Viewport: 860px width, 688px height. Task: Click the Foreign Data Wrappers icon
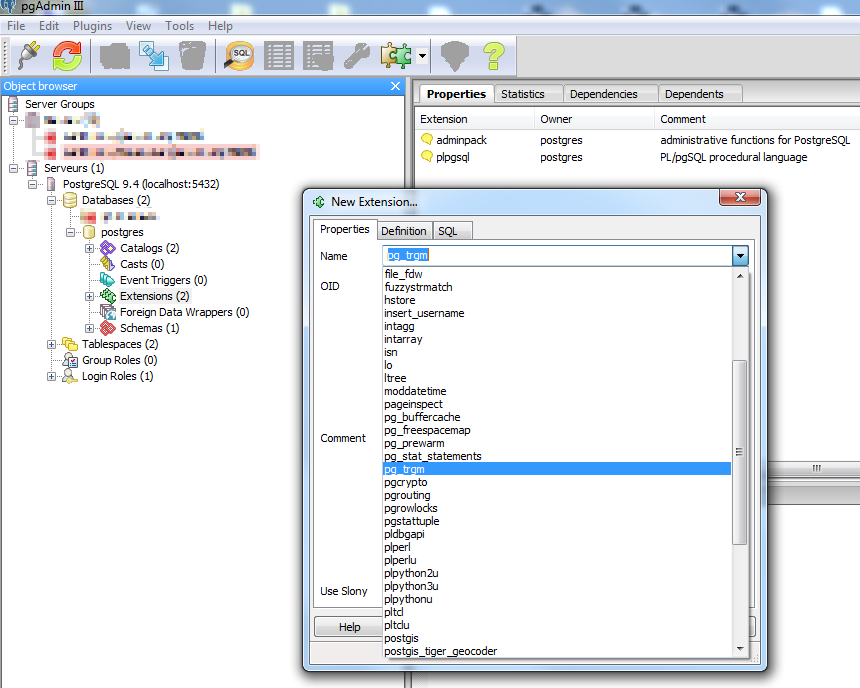108,312
